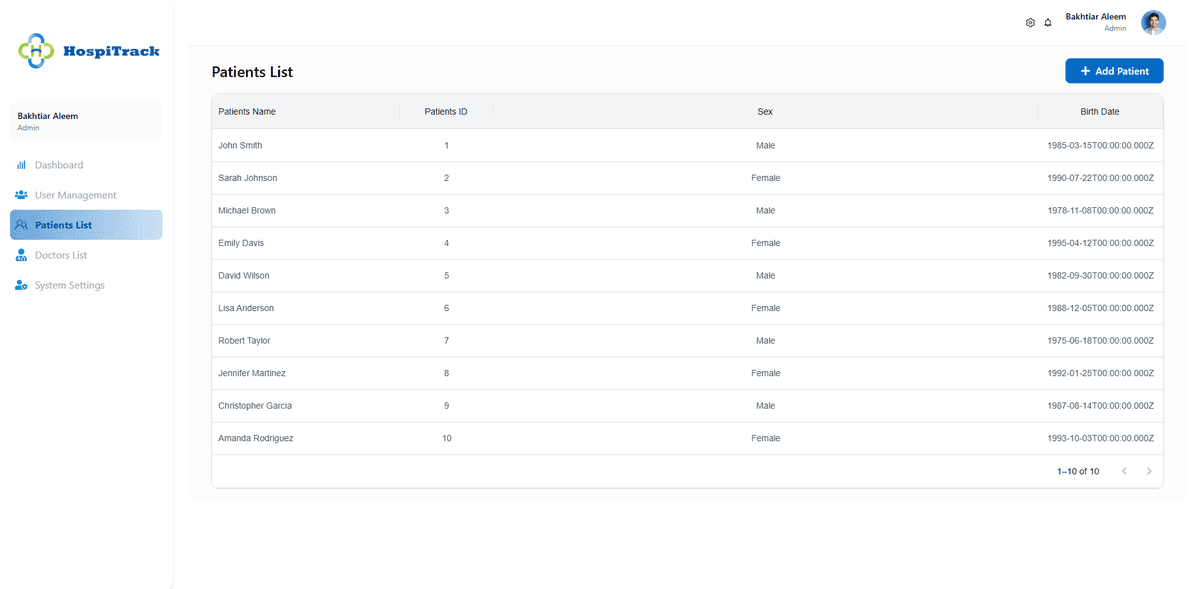1200x589 pixels.
Task: Go to previous table page
Action: 1124,471
